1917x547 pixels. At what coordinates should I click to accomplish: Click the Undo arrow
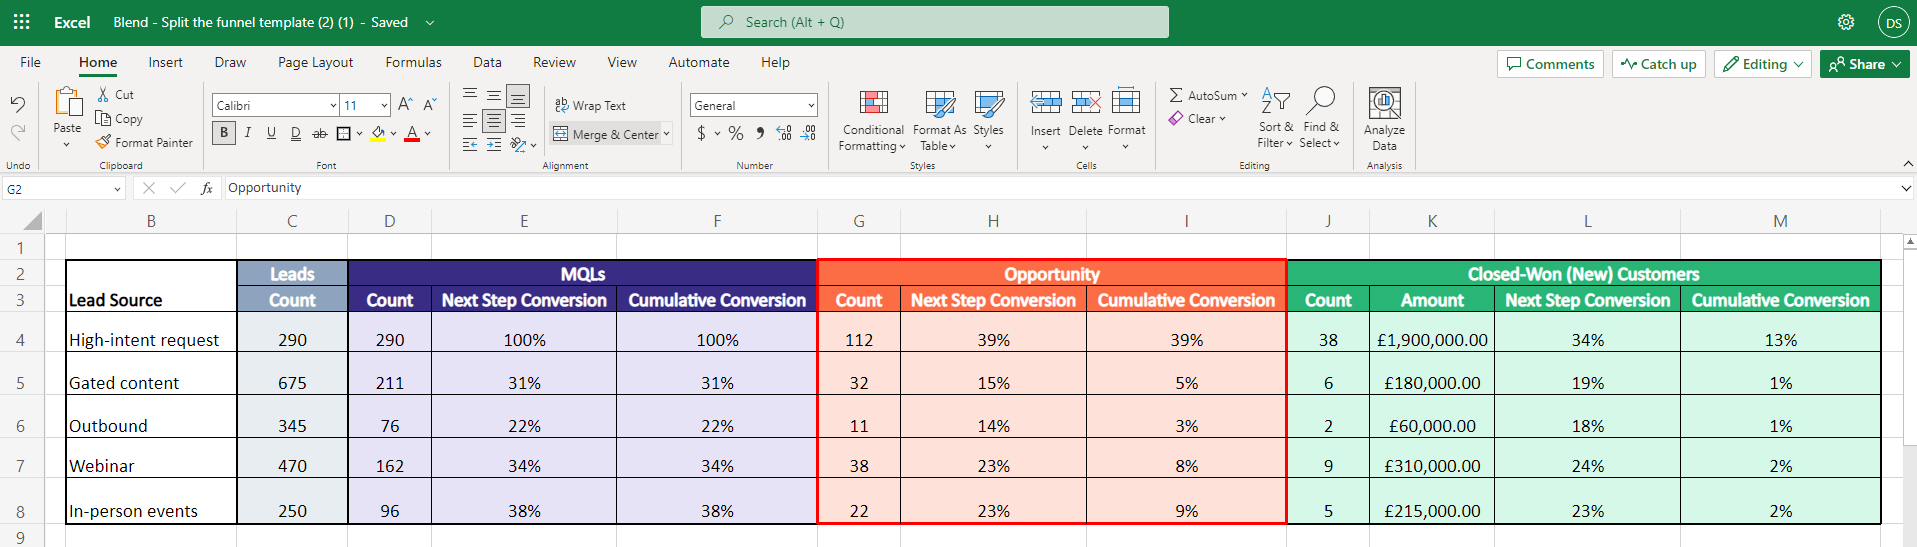click(17, 104)
